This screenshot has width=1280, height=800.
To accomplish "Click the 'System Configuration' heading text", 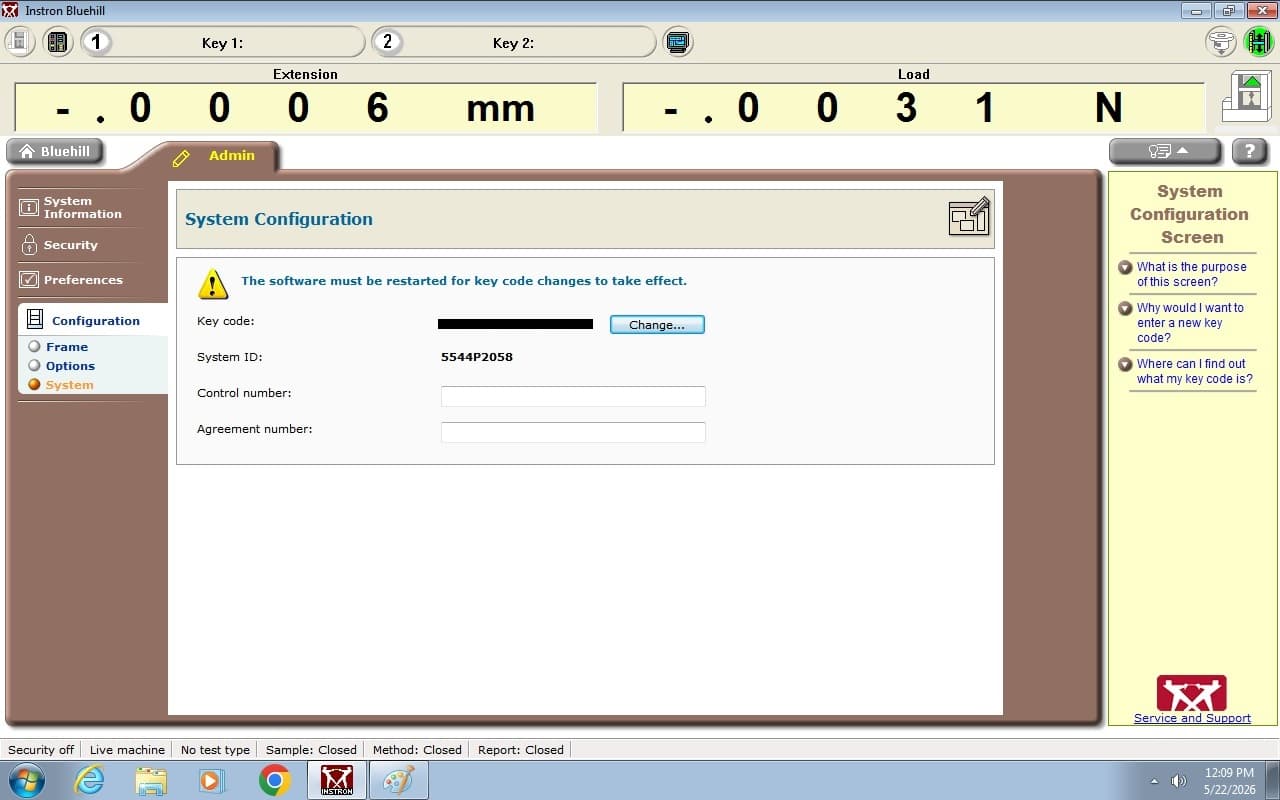I will [279, 219].
